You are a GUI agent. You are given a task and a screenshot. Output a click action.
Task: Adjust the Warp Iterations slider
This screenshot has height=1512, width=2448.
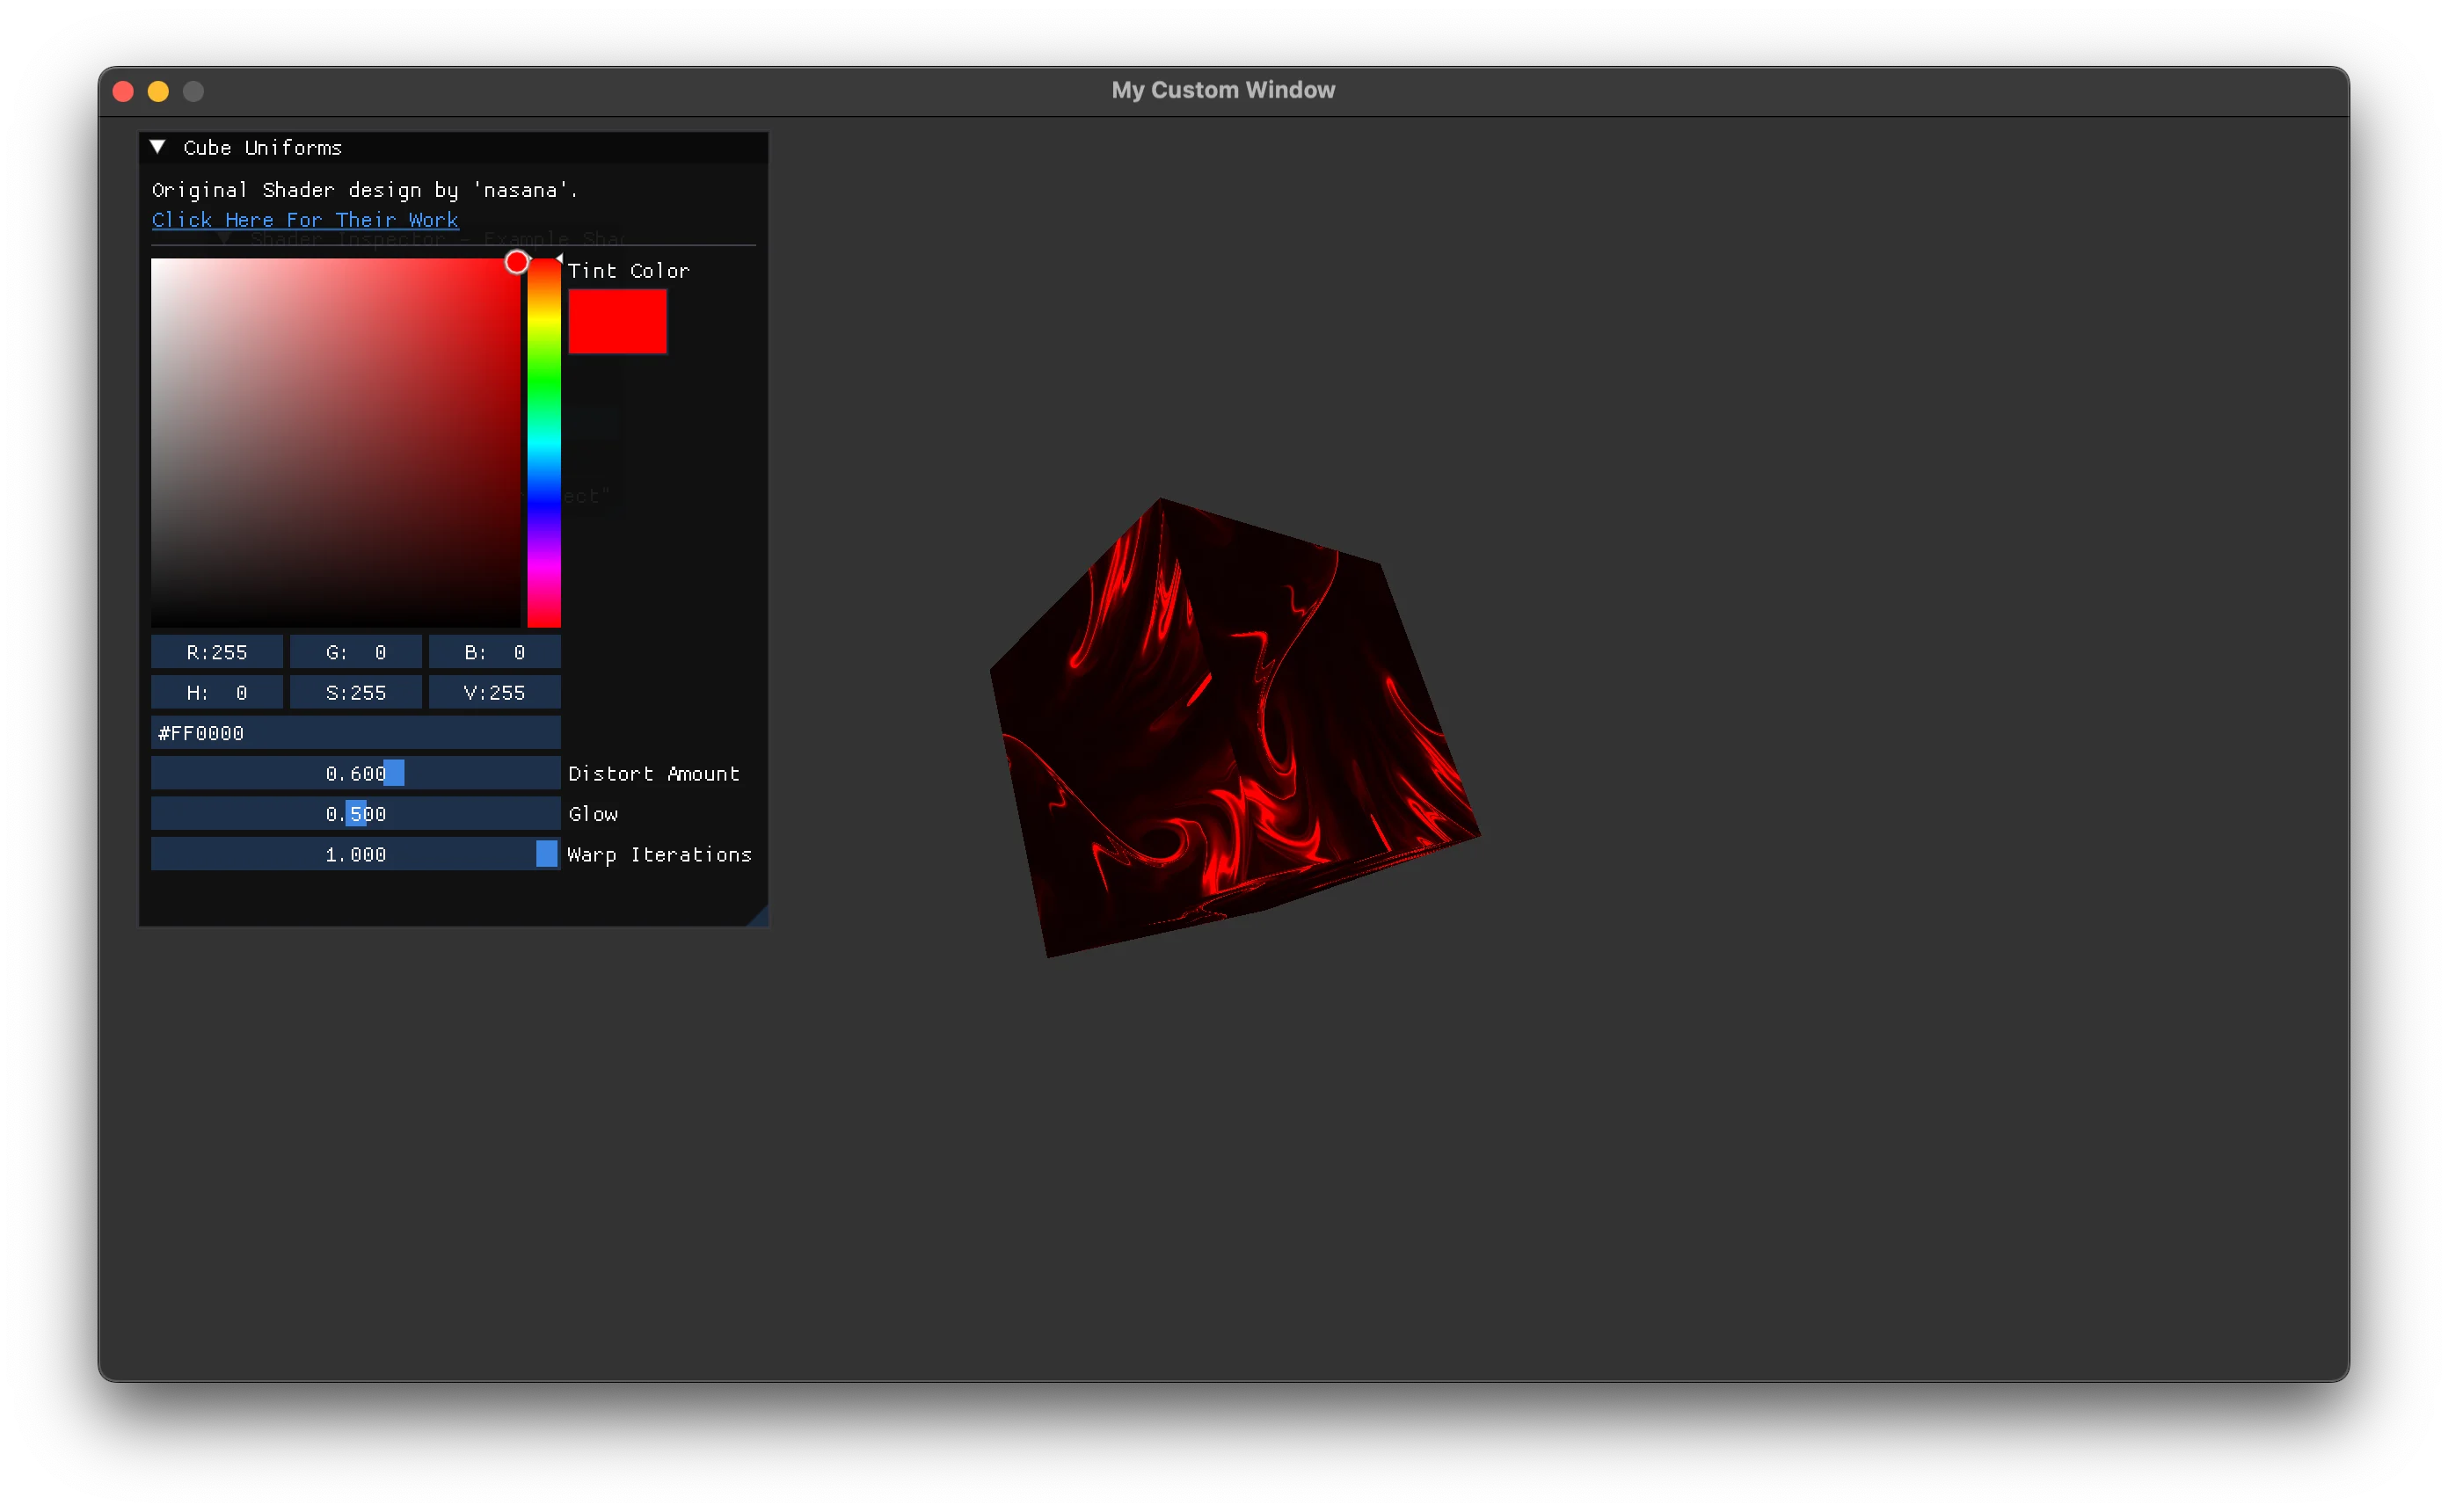pos(356,854)
